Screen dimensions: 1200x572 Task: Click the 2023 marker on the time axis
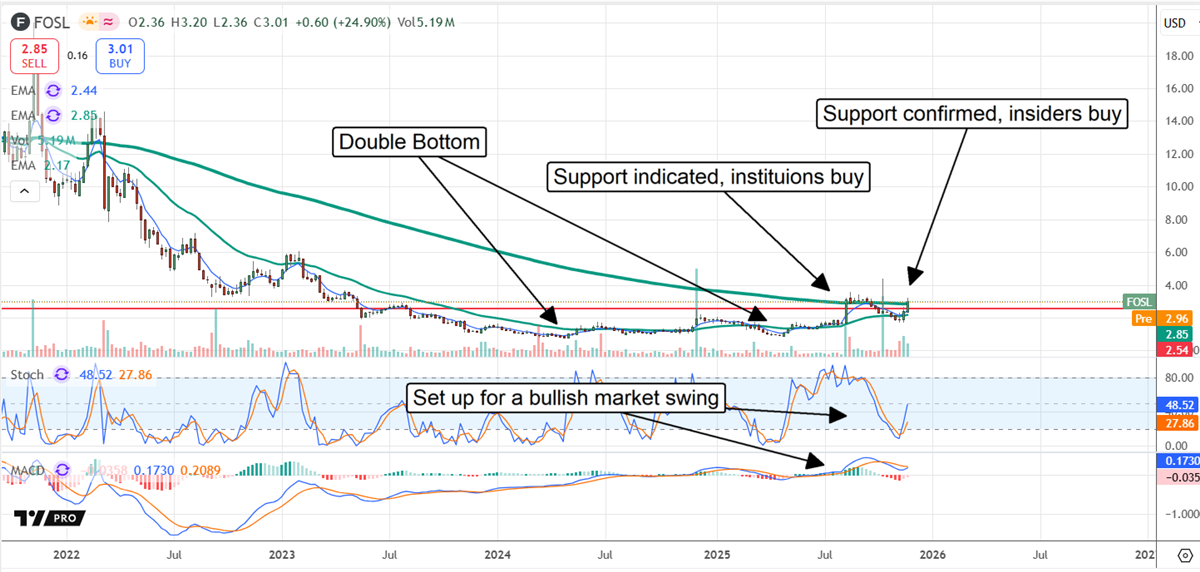point(282,552)
